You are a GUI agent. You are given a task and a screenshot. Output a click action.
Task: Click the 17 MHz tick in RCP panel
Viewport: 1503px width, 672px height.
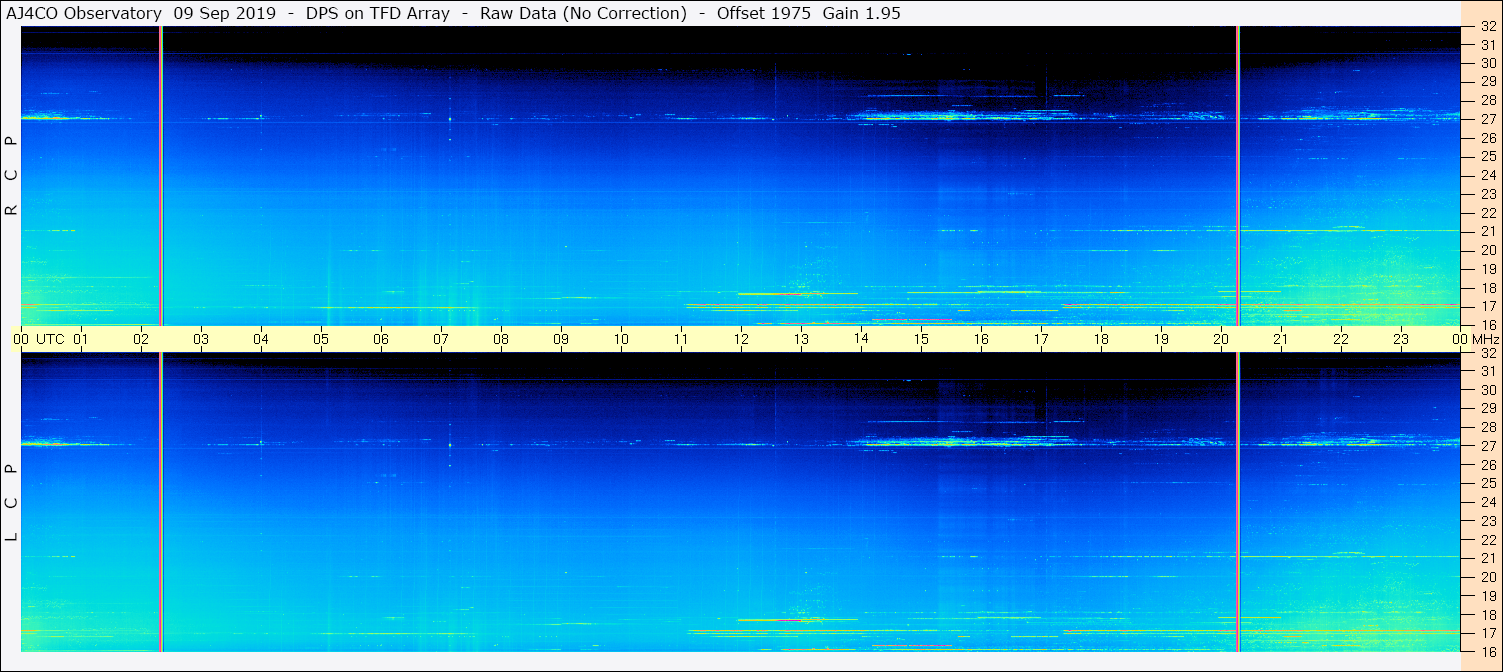[x=1488, y=306]
